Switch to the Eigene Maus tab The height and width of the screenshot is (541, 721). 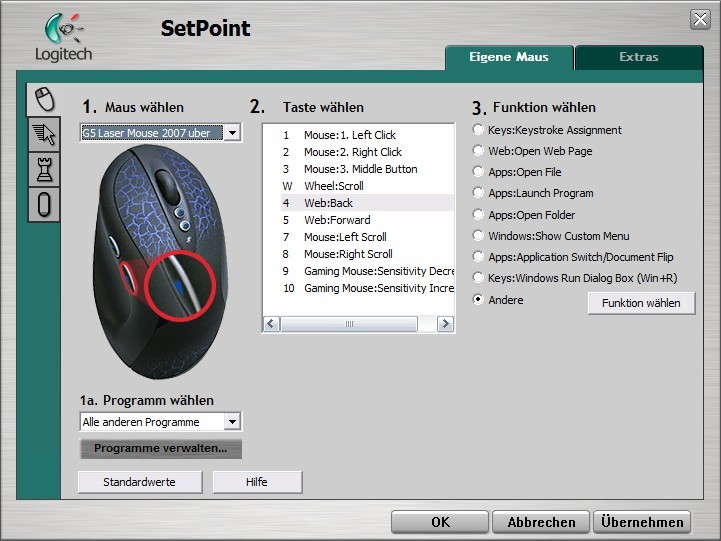pyautogui.click(x=509, y=57)
